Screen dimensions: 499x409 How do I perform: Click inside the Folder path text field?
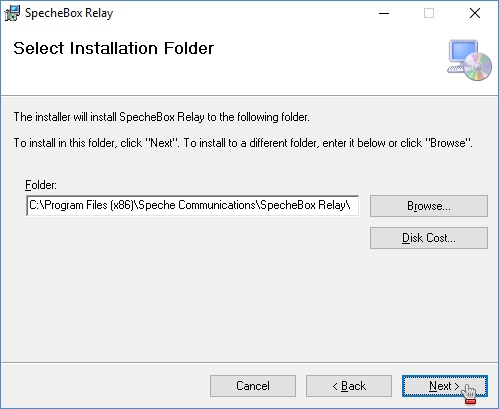tap(193, 206)
